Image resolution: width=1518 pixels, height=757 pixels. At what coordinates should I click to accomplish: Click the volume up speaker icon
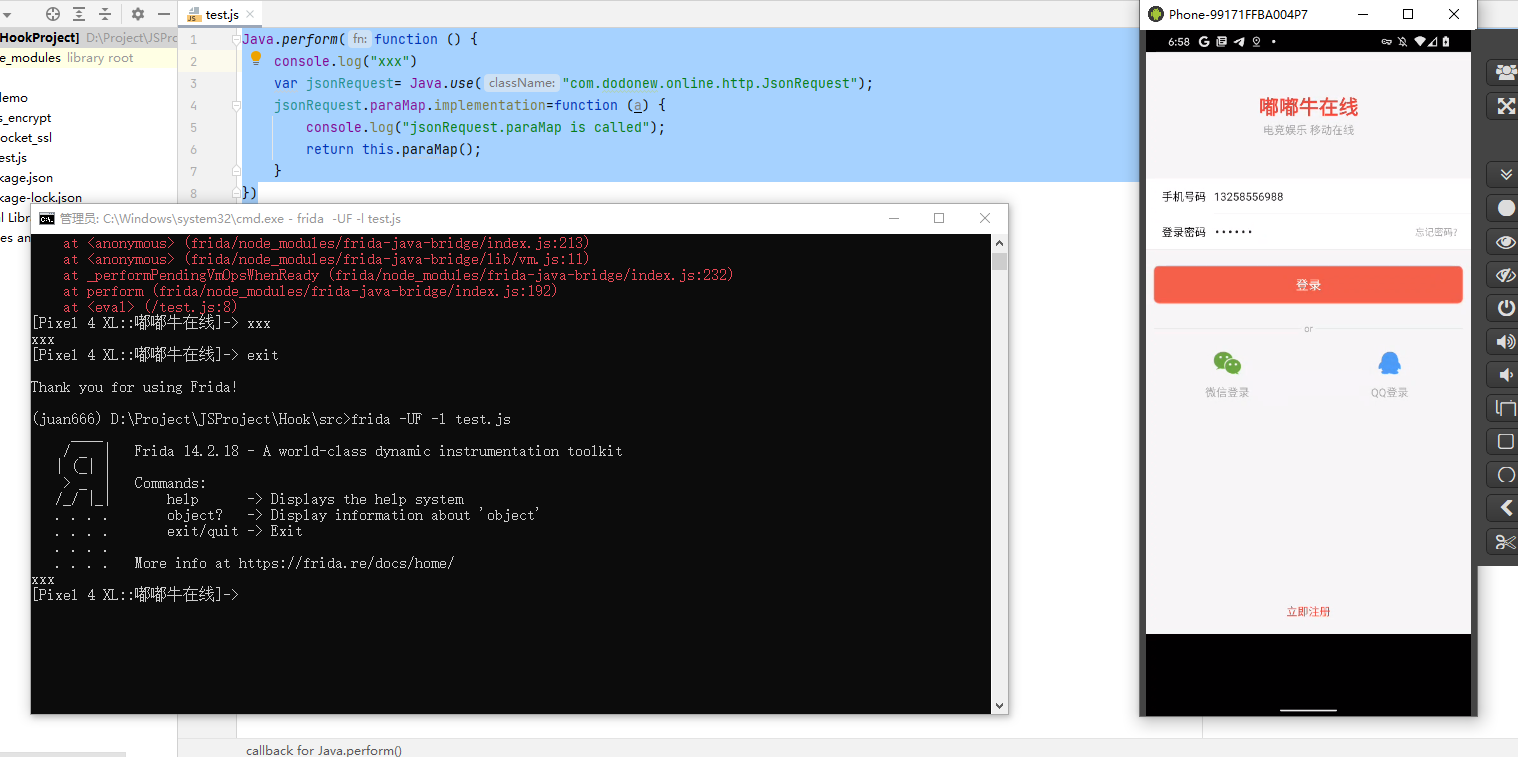point(1505,342)
